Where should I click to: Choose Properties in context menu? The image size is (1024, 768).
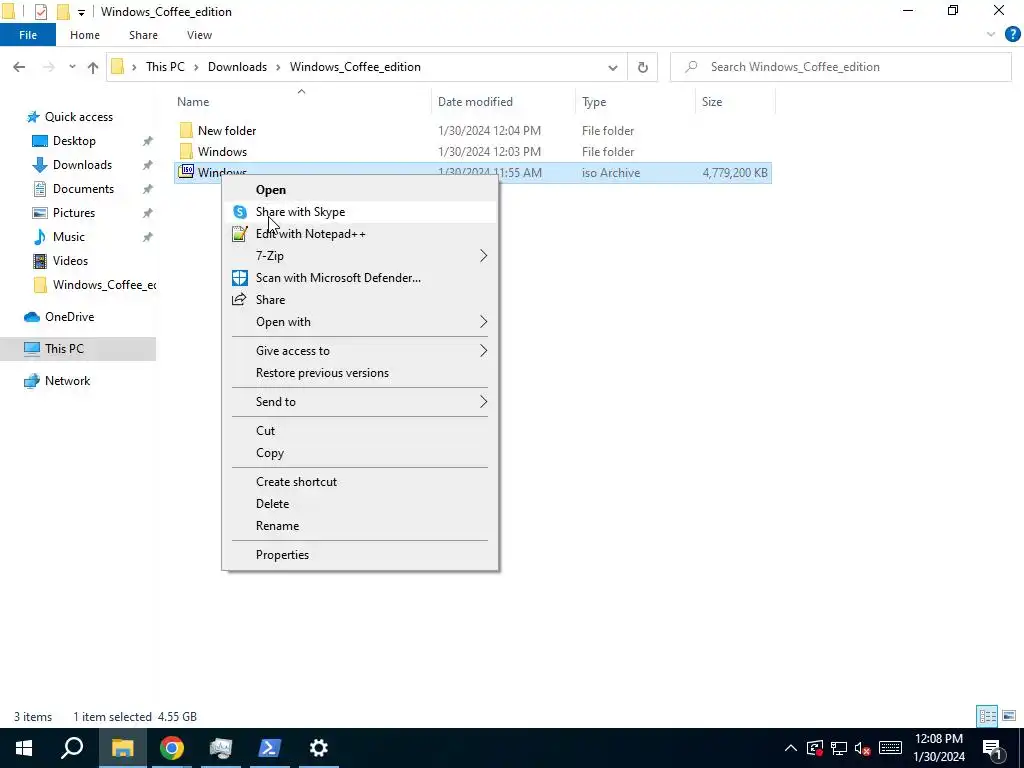pos(360,555)
